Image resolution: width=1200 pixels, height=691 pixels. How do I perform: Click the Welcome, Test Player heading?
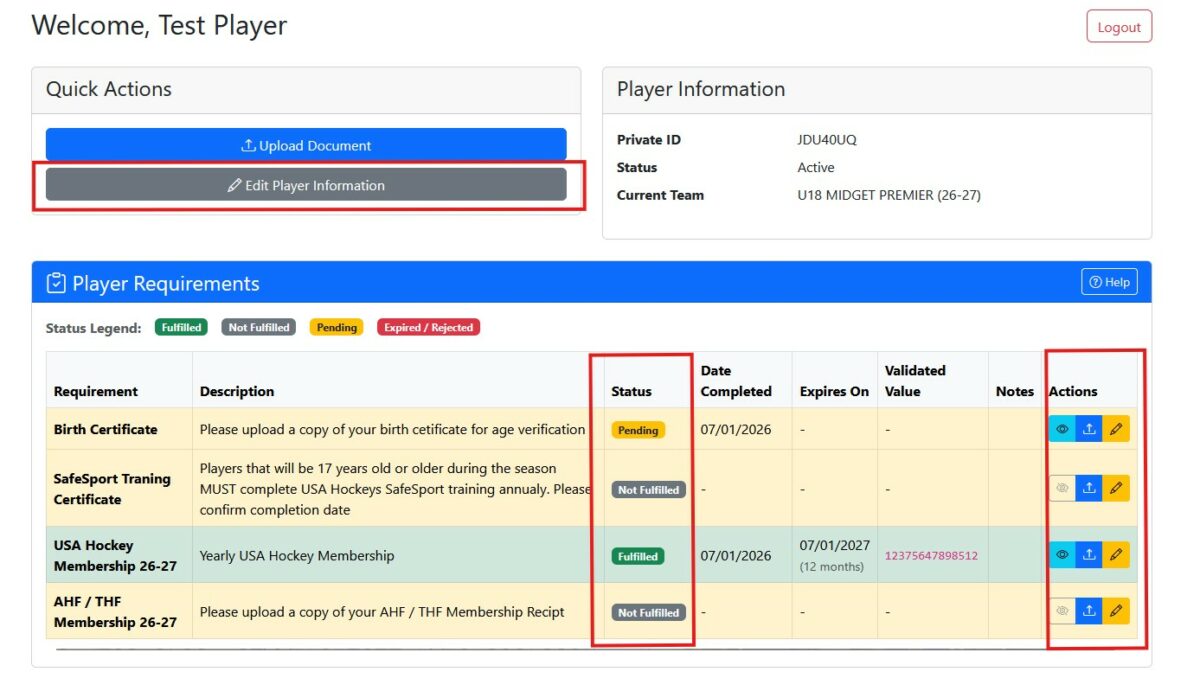159,25
